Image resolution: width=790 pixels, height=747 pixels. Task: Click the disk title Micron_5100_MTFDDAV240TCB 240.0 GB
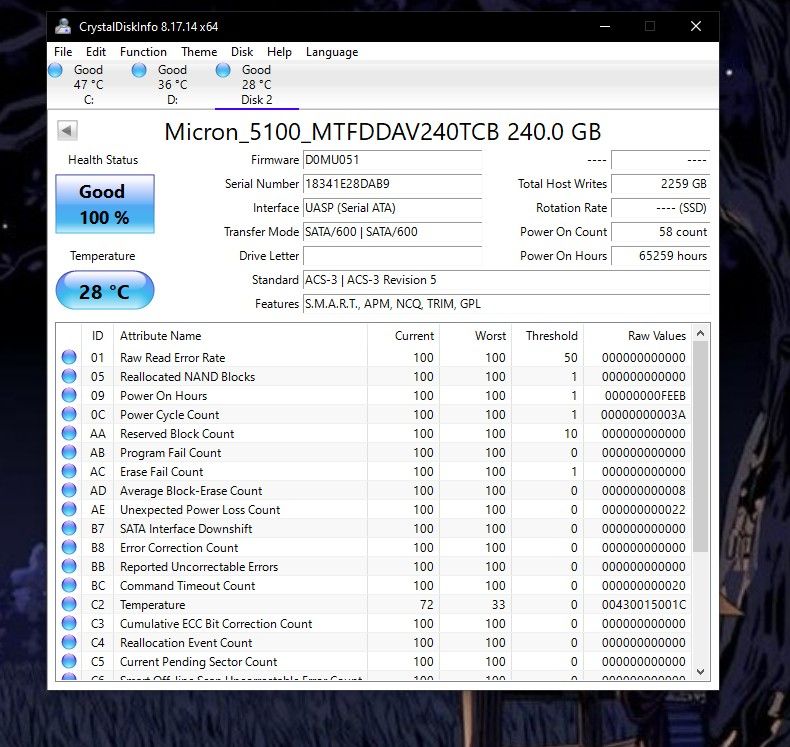(x=383, y=132)
